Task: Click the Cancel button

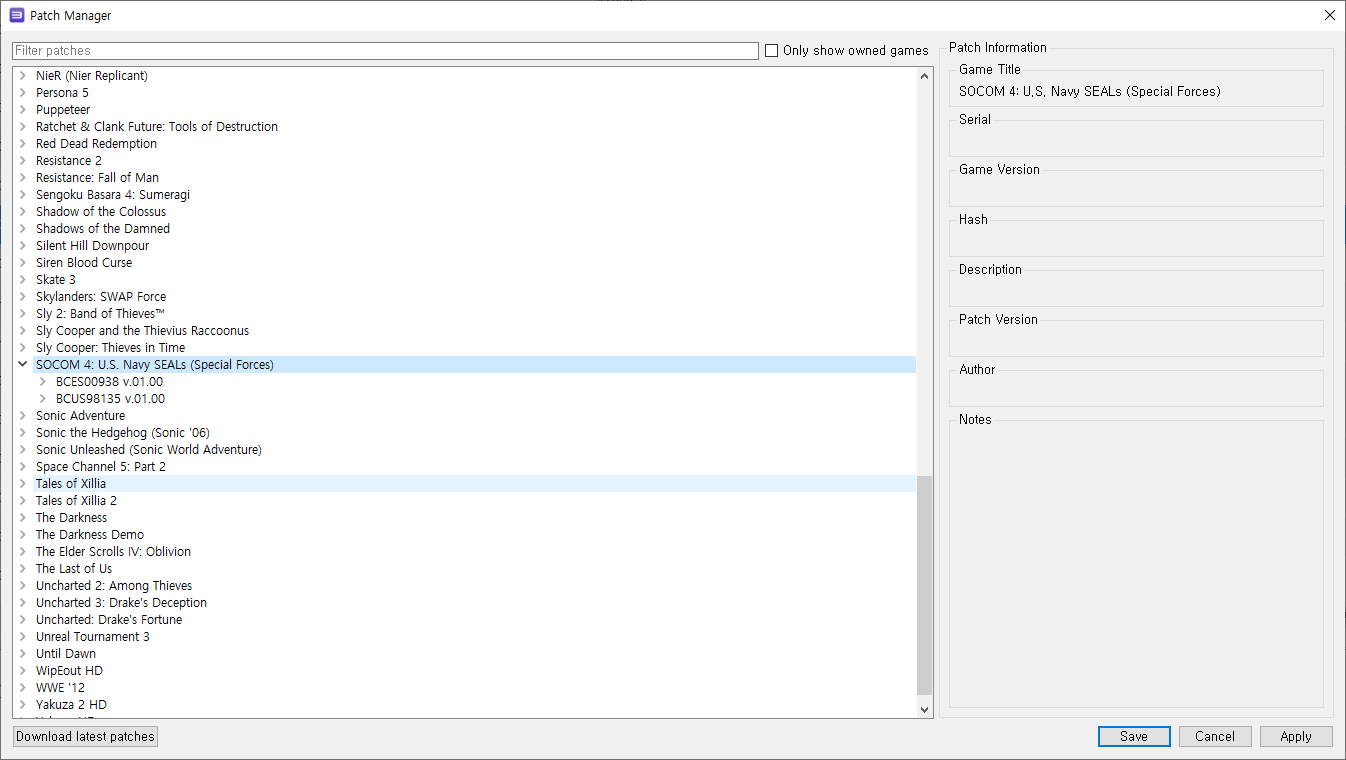Action: pos(1214,737)
